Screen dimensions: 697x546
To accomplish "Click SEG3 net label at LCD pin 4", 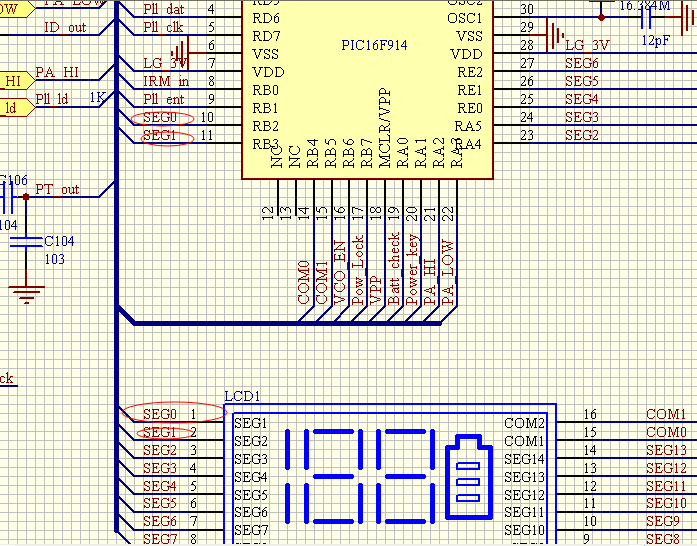I will coord(160,468).
